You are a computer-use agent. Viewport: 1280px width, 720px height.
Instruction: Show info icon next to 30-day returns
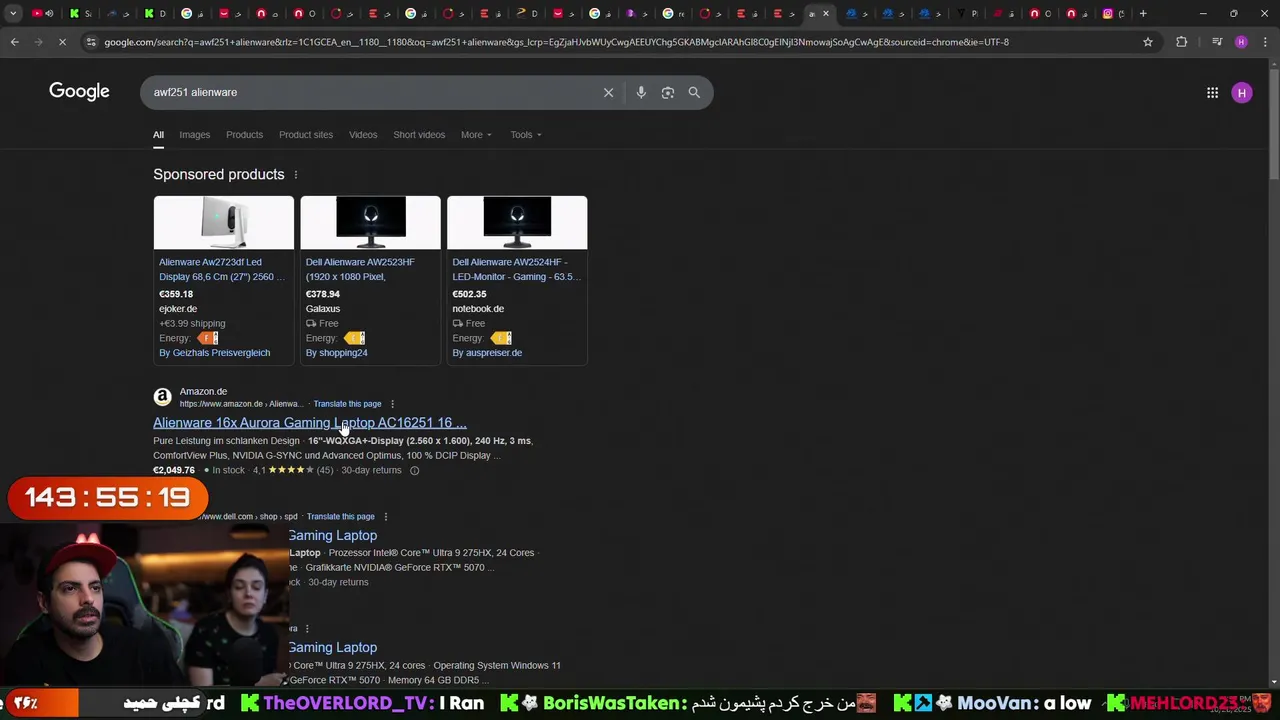point(414,470)
